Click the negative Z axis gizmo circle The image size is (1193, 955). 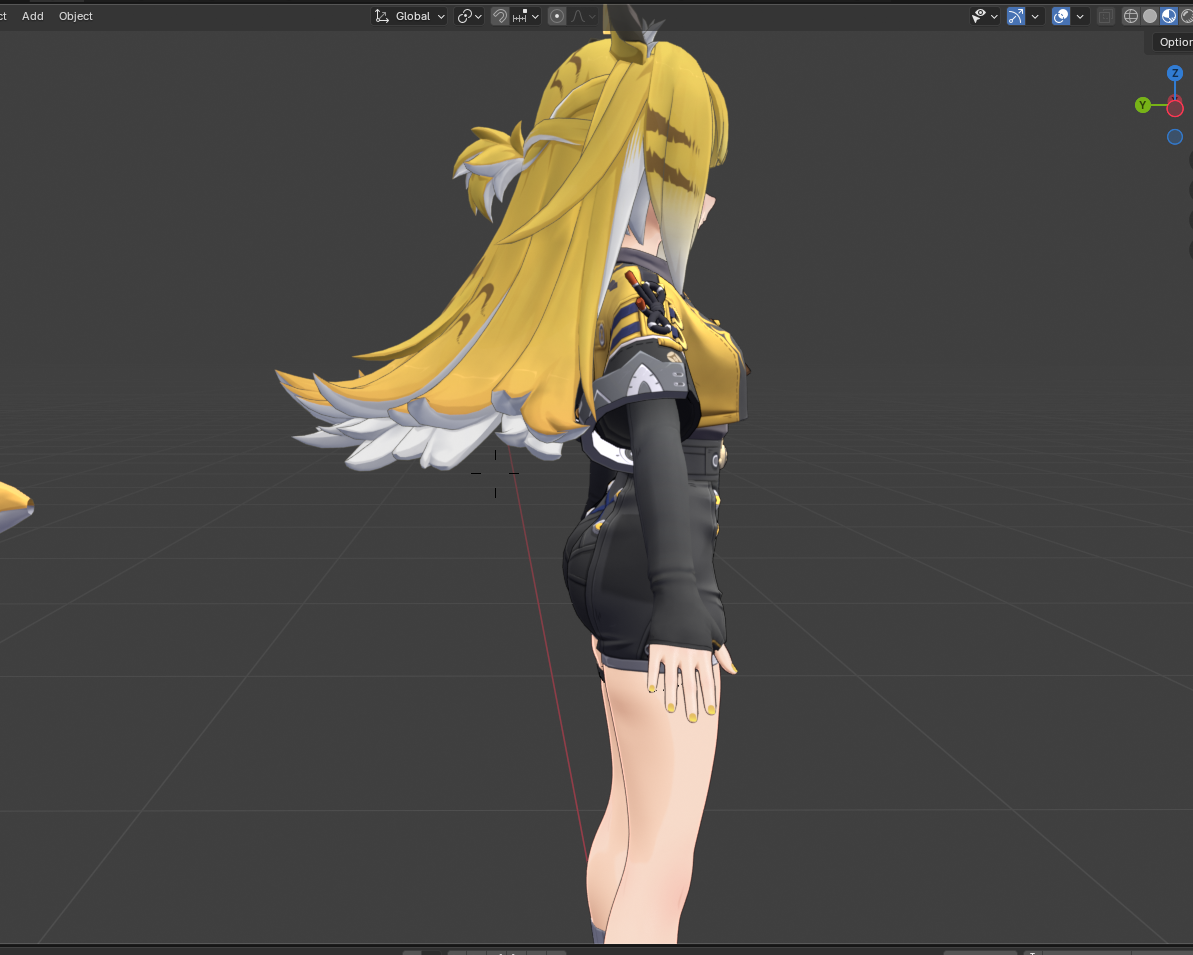pyautogui.click(x=1175, y=137)
